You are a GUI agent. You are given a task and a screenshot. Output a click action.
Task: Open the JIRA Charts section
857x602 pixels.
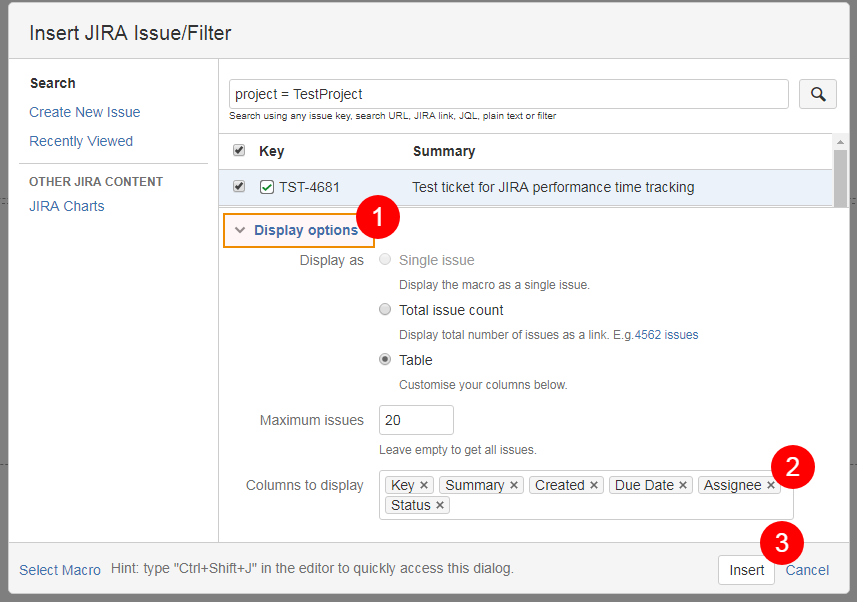pyautogui.click(x=67, y=206)
